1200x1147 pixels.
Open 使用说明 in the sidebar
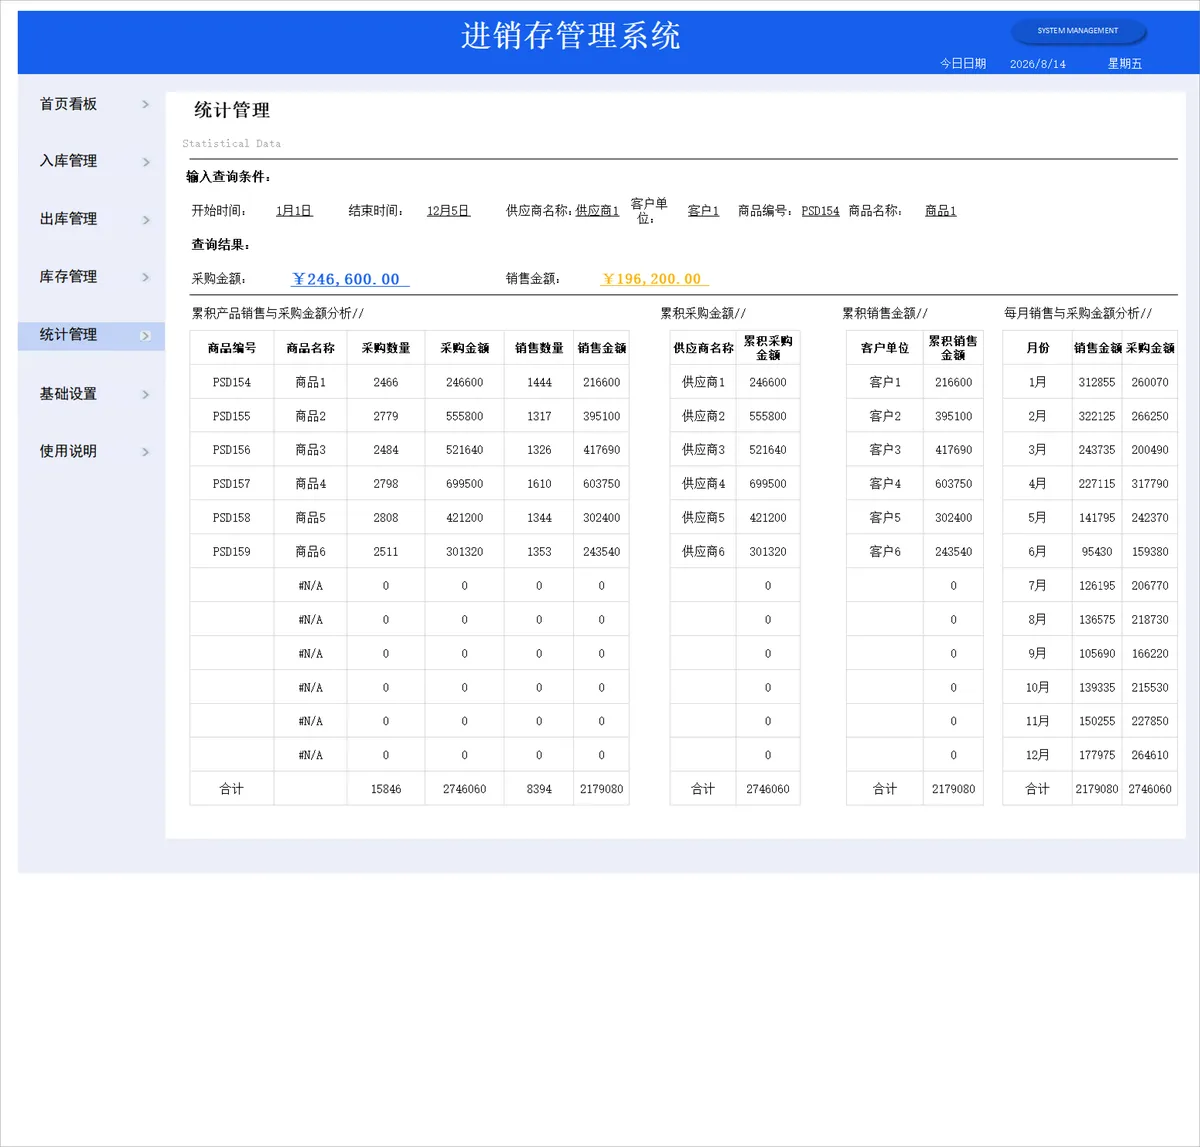click(68, 451)
